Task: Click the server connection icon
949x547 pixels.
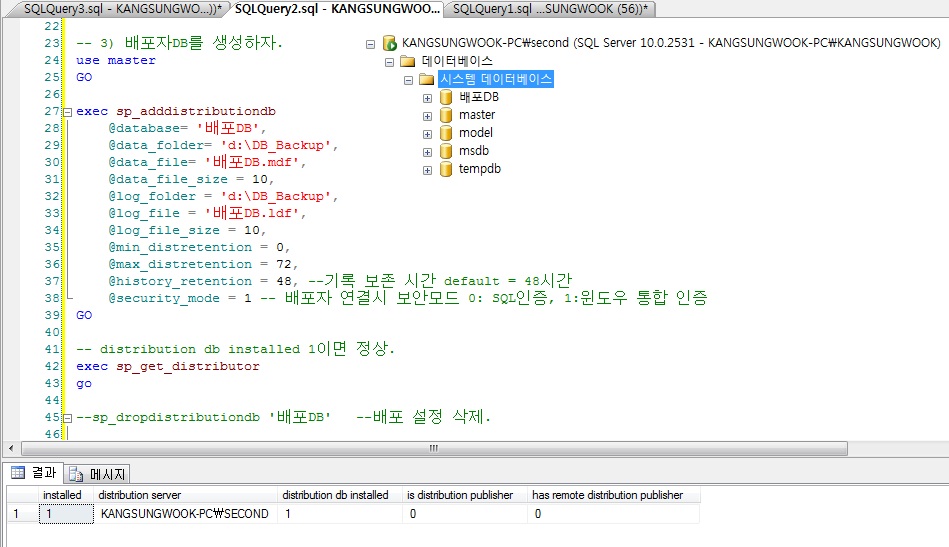Action: tap(390, 43)
